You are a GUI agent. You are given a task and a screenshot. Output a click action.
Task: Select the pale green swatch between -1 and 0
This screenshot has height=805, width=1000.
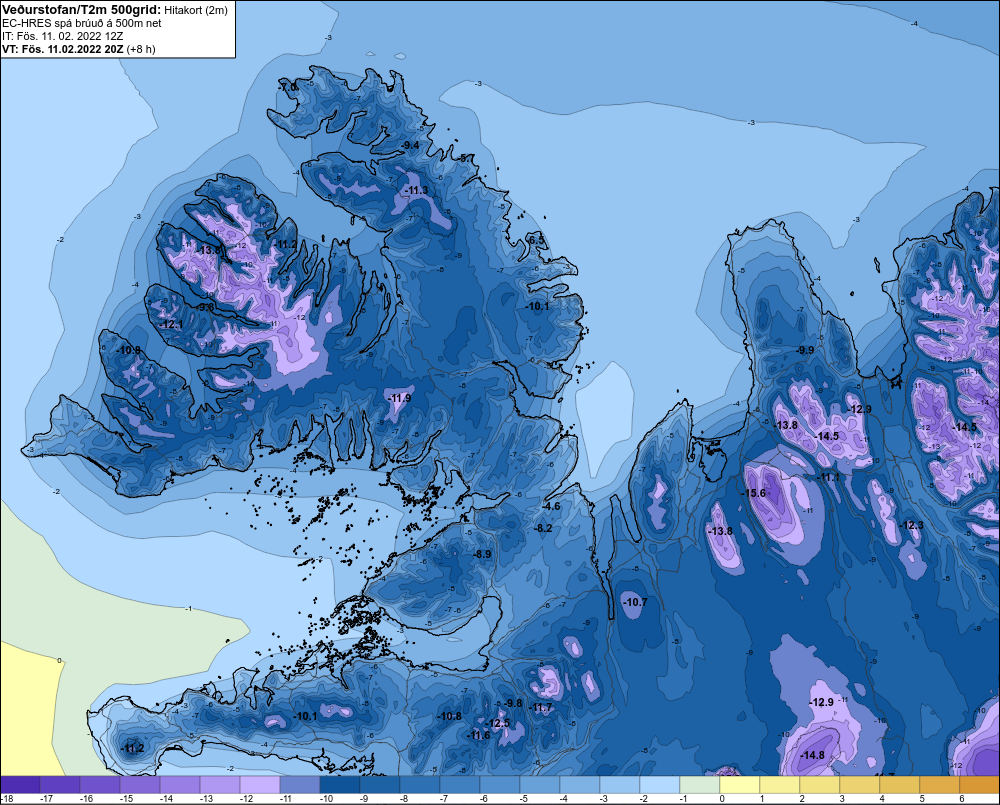pos(700,784)
